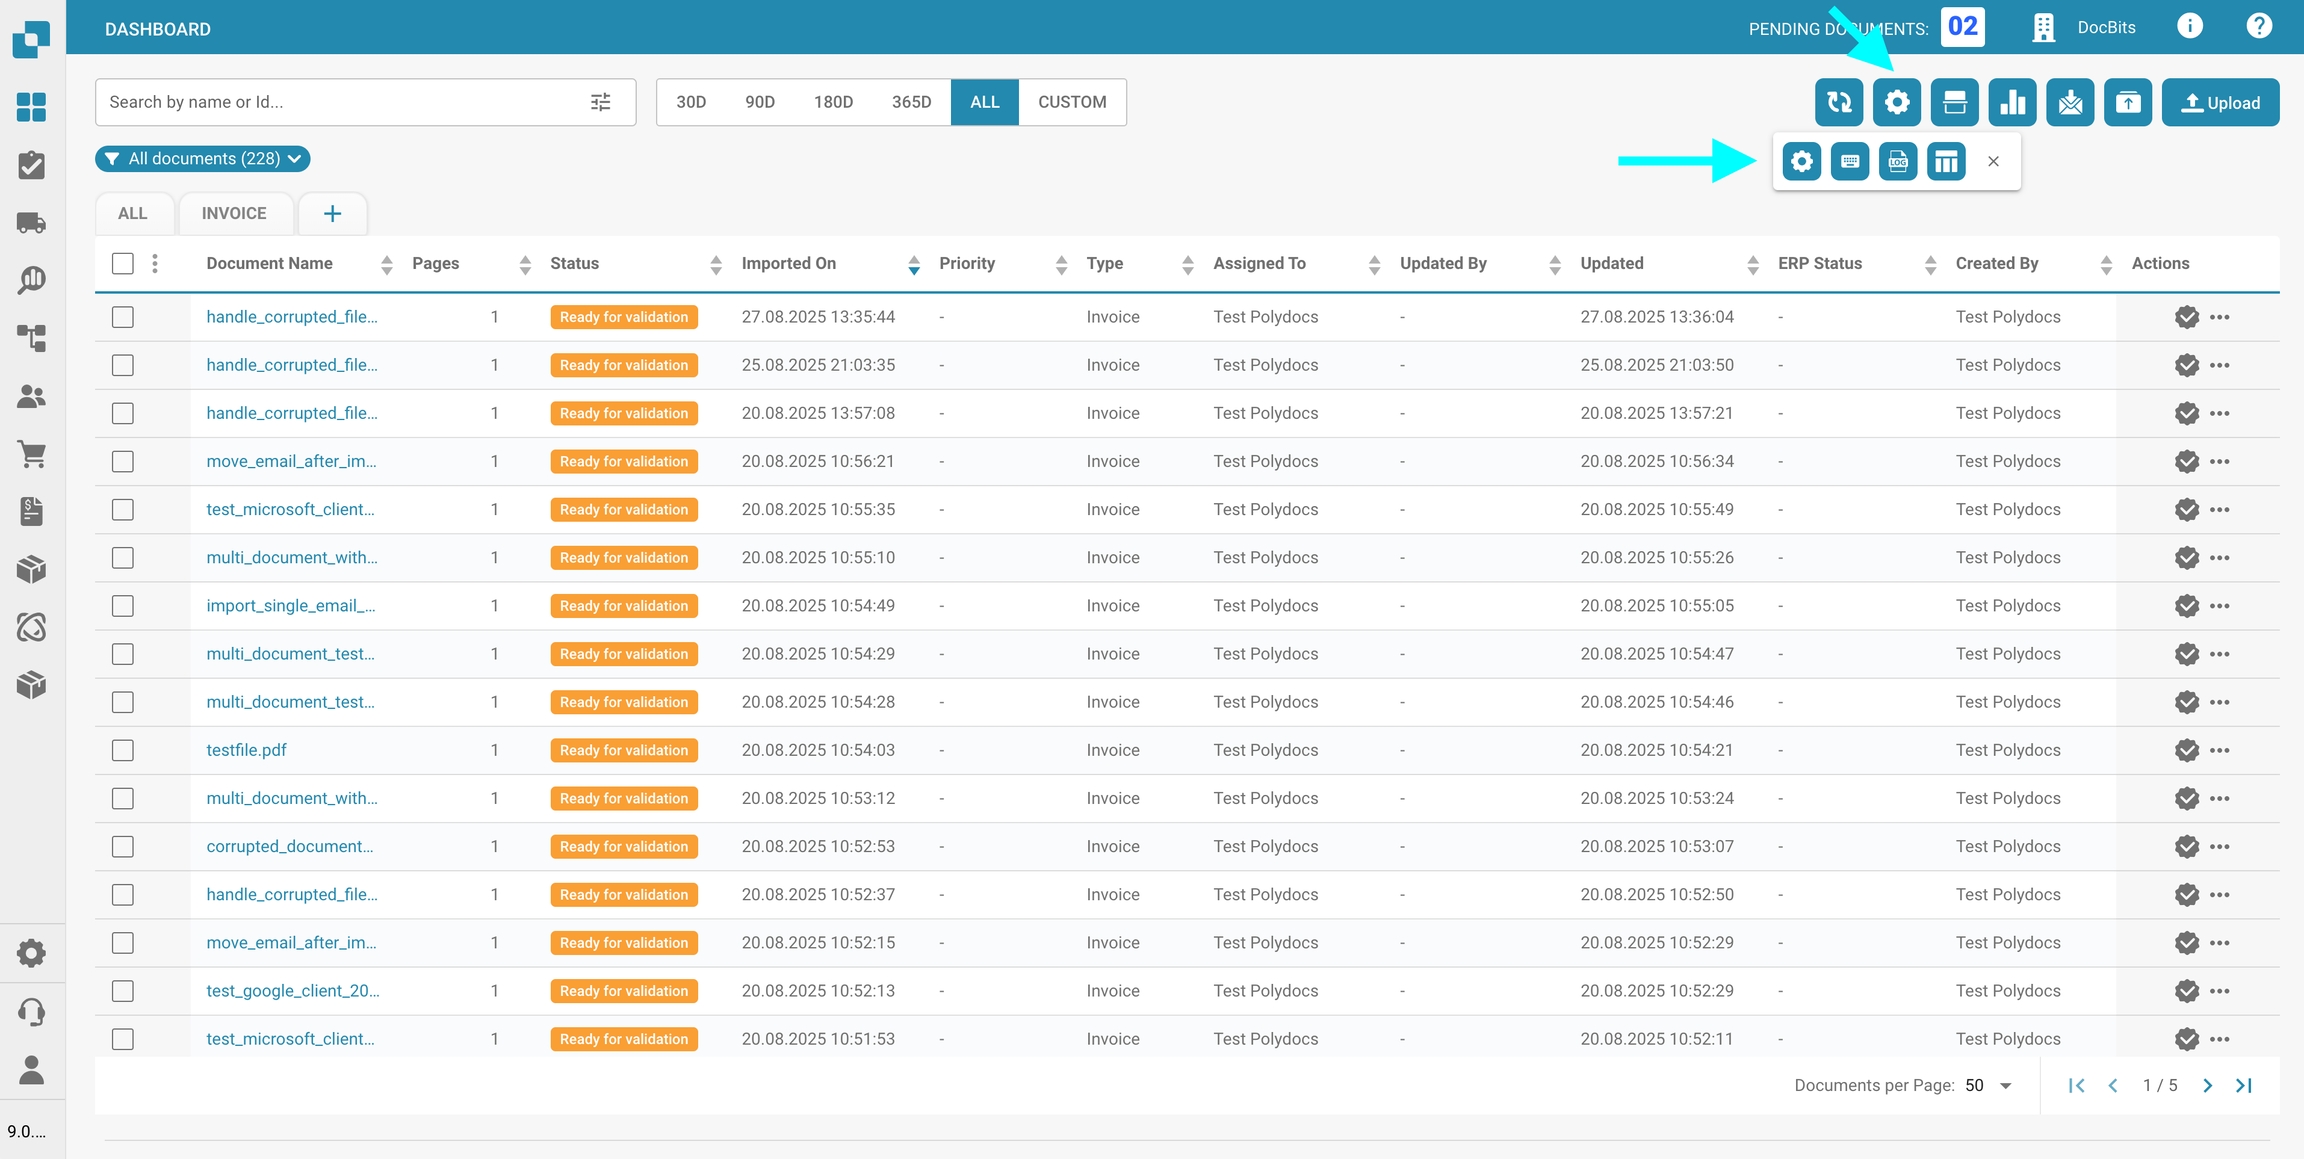
Task: Click the scanner icon in top toolbar
Action: tap(1954, 102)
